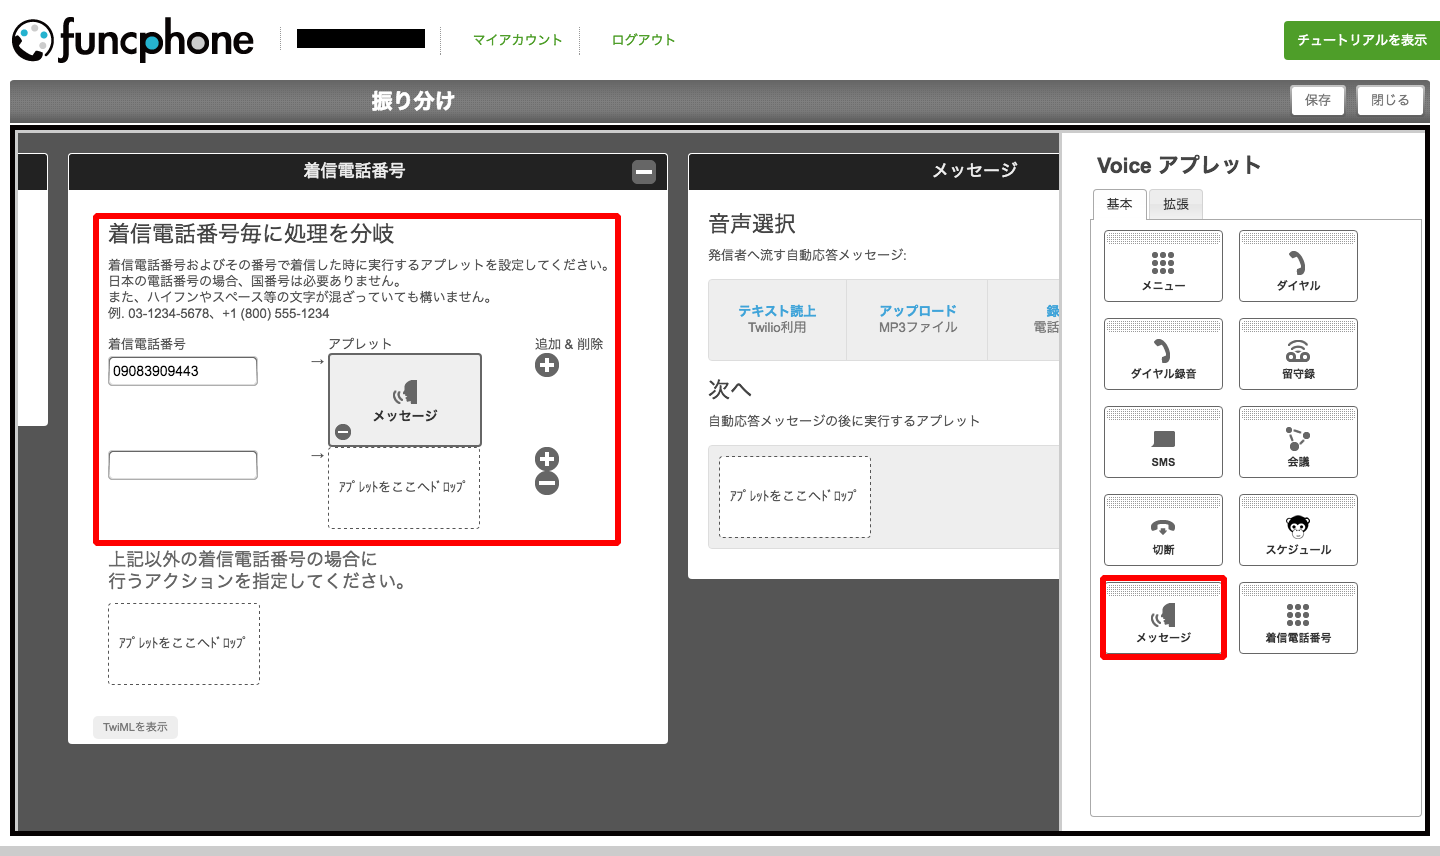The image size is (1440, 856).
Task: Switch to the 拡張 tab
Action: pos(1176,204)
